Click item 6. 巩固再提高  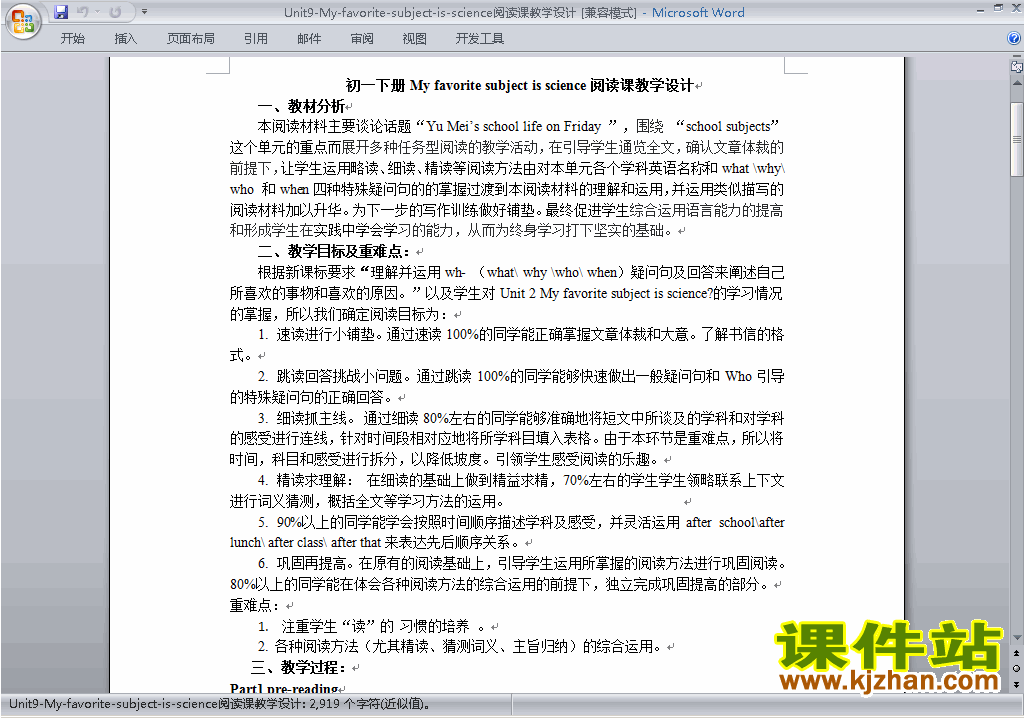click(x=507, y=574)
